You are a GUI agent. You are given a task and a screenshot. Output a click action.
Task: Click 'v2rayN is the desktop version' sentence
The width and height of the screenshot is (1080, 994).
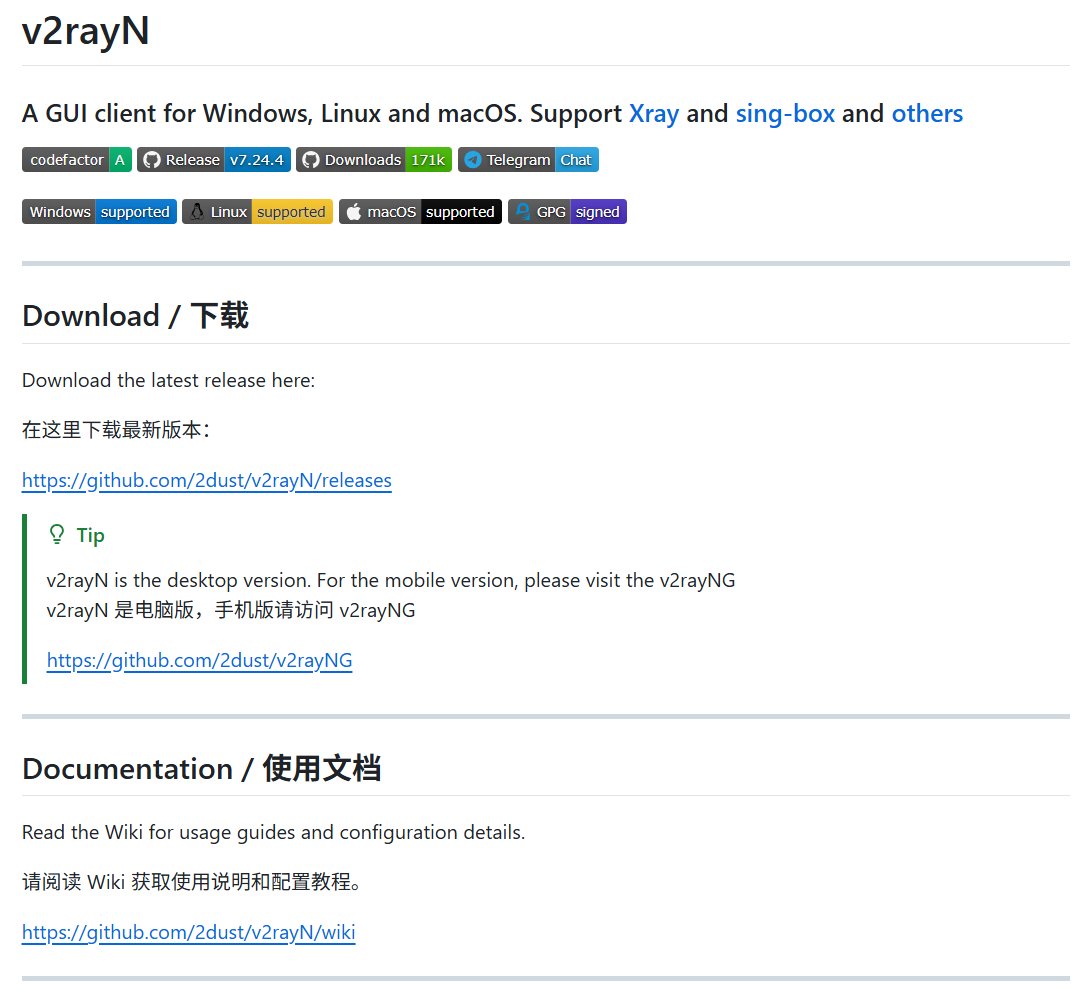[x=391, y=580]
